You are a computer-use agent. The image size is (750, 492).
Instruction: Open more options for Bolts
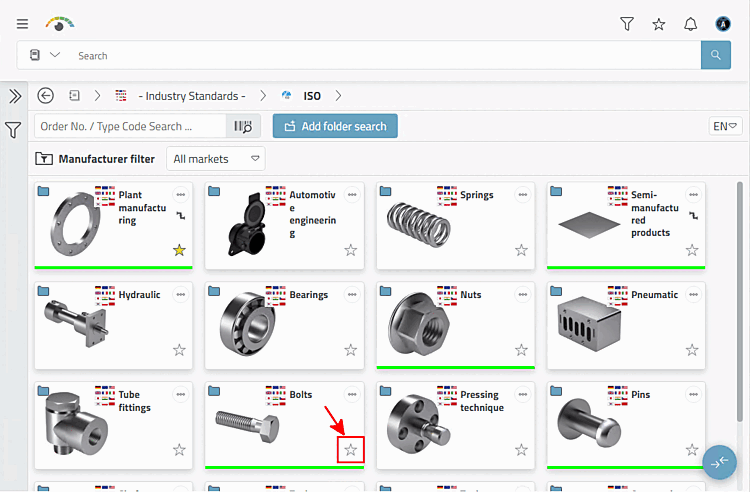click(x=352, y=394)
